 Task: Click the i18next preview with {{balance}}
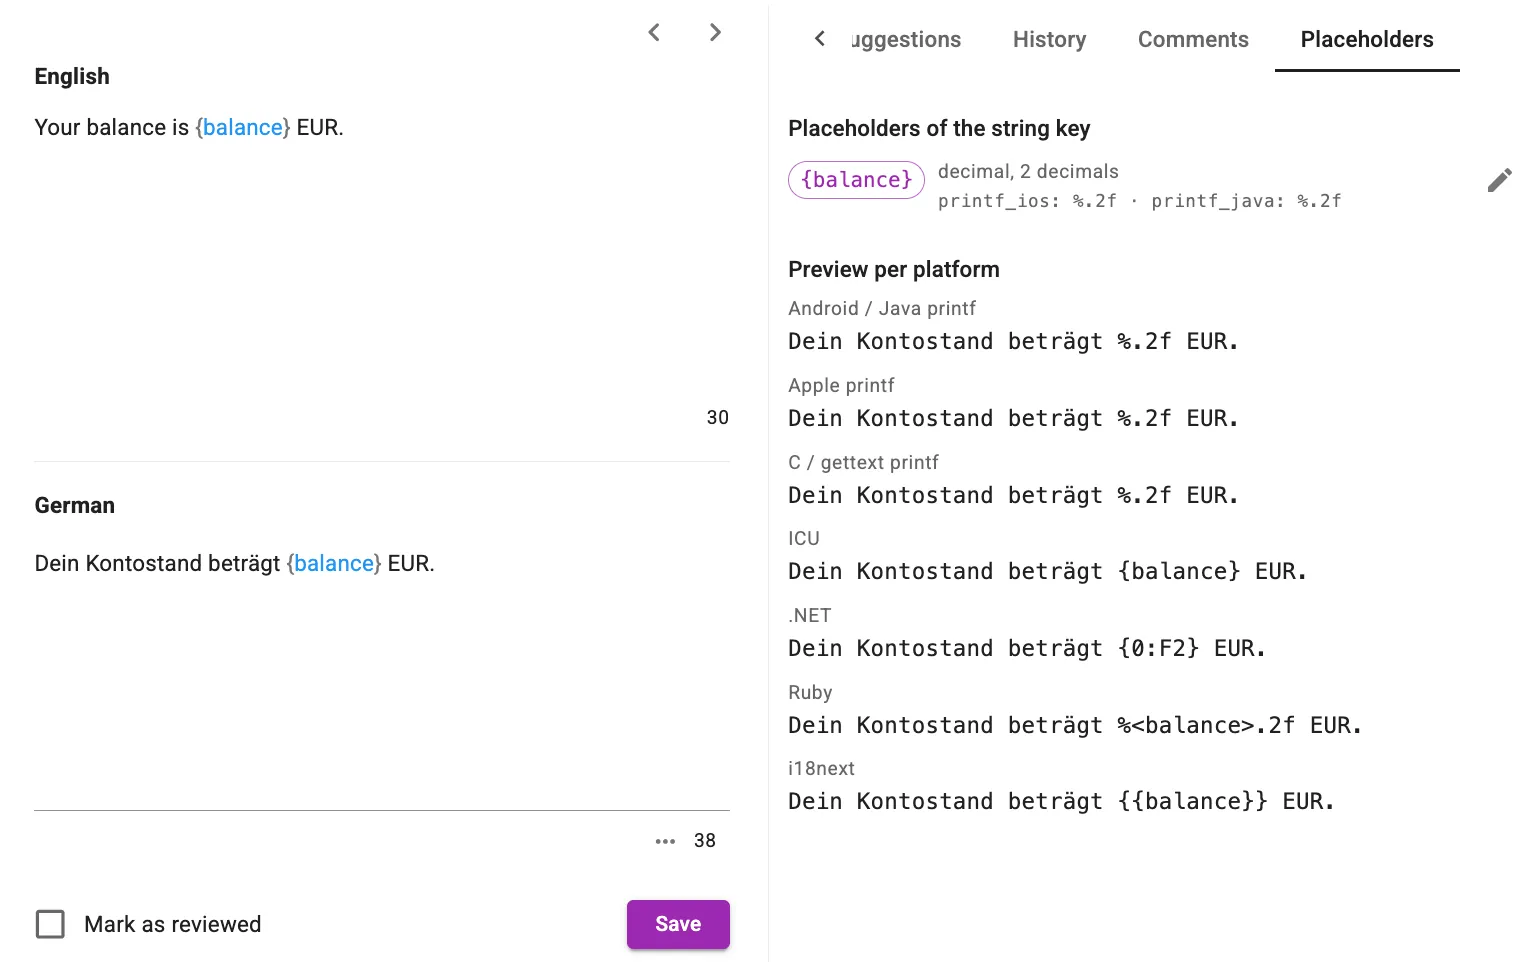click(x=1061, y=802)
